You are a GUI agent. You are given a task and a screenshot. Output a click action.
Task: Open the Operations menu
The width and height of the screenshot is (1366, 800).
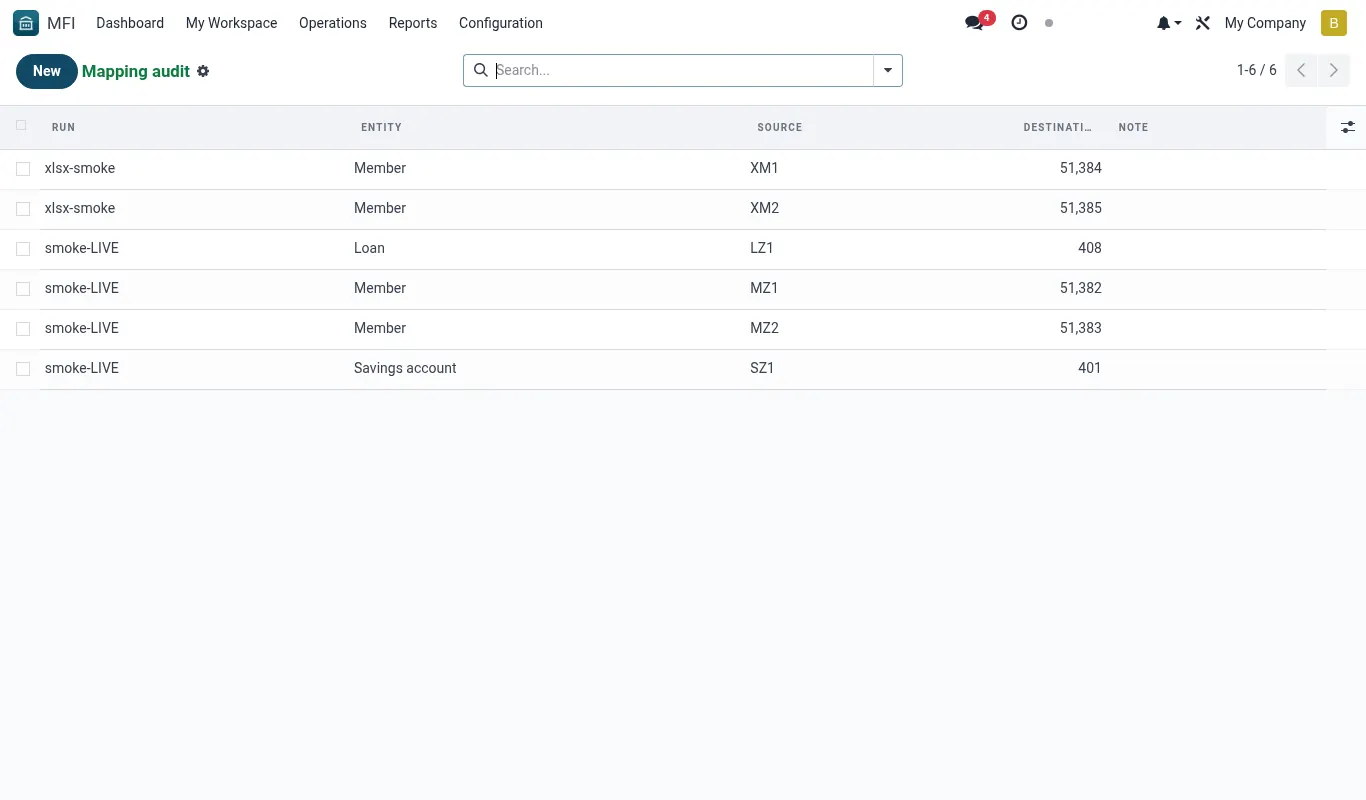[x=333, y=23]
